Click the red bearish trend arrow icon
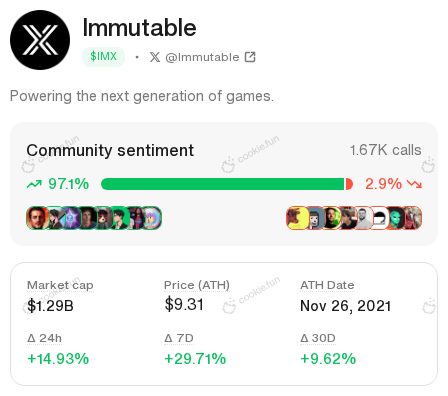The image size is (448, 396). coord(414,184)
